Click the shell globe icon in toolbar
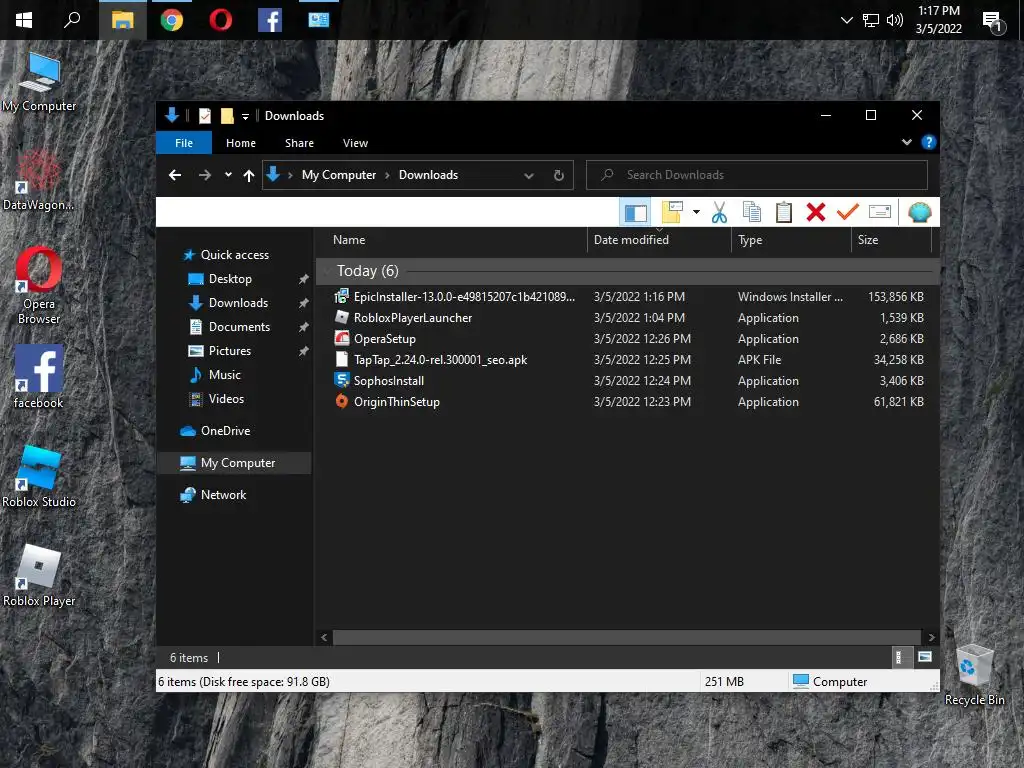Viewport: 1024px width, 768px height. coord(920,212)
